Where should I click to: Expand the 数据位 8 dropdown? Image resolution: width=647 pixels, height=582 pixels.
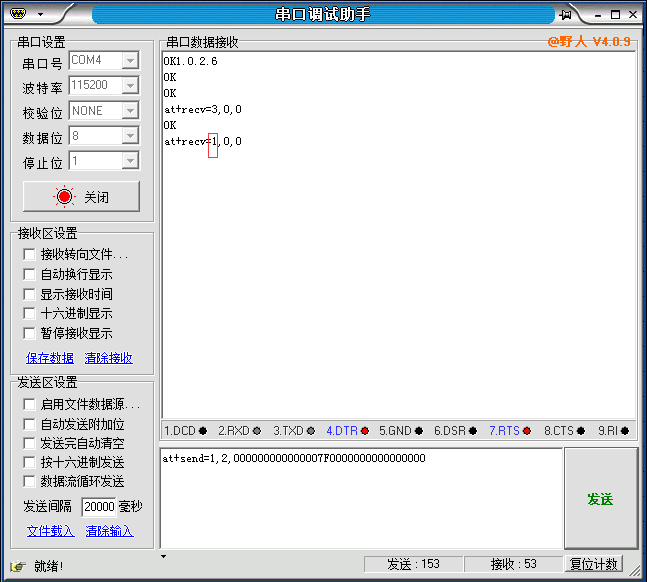[130, 135]
